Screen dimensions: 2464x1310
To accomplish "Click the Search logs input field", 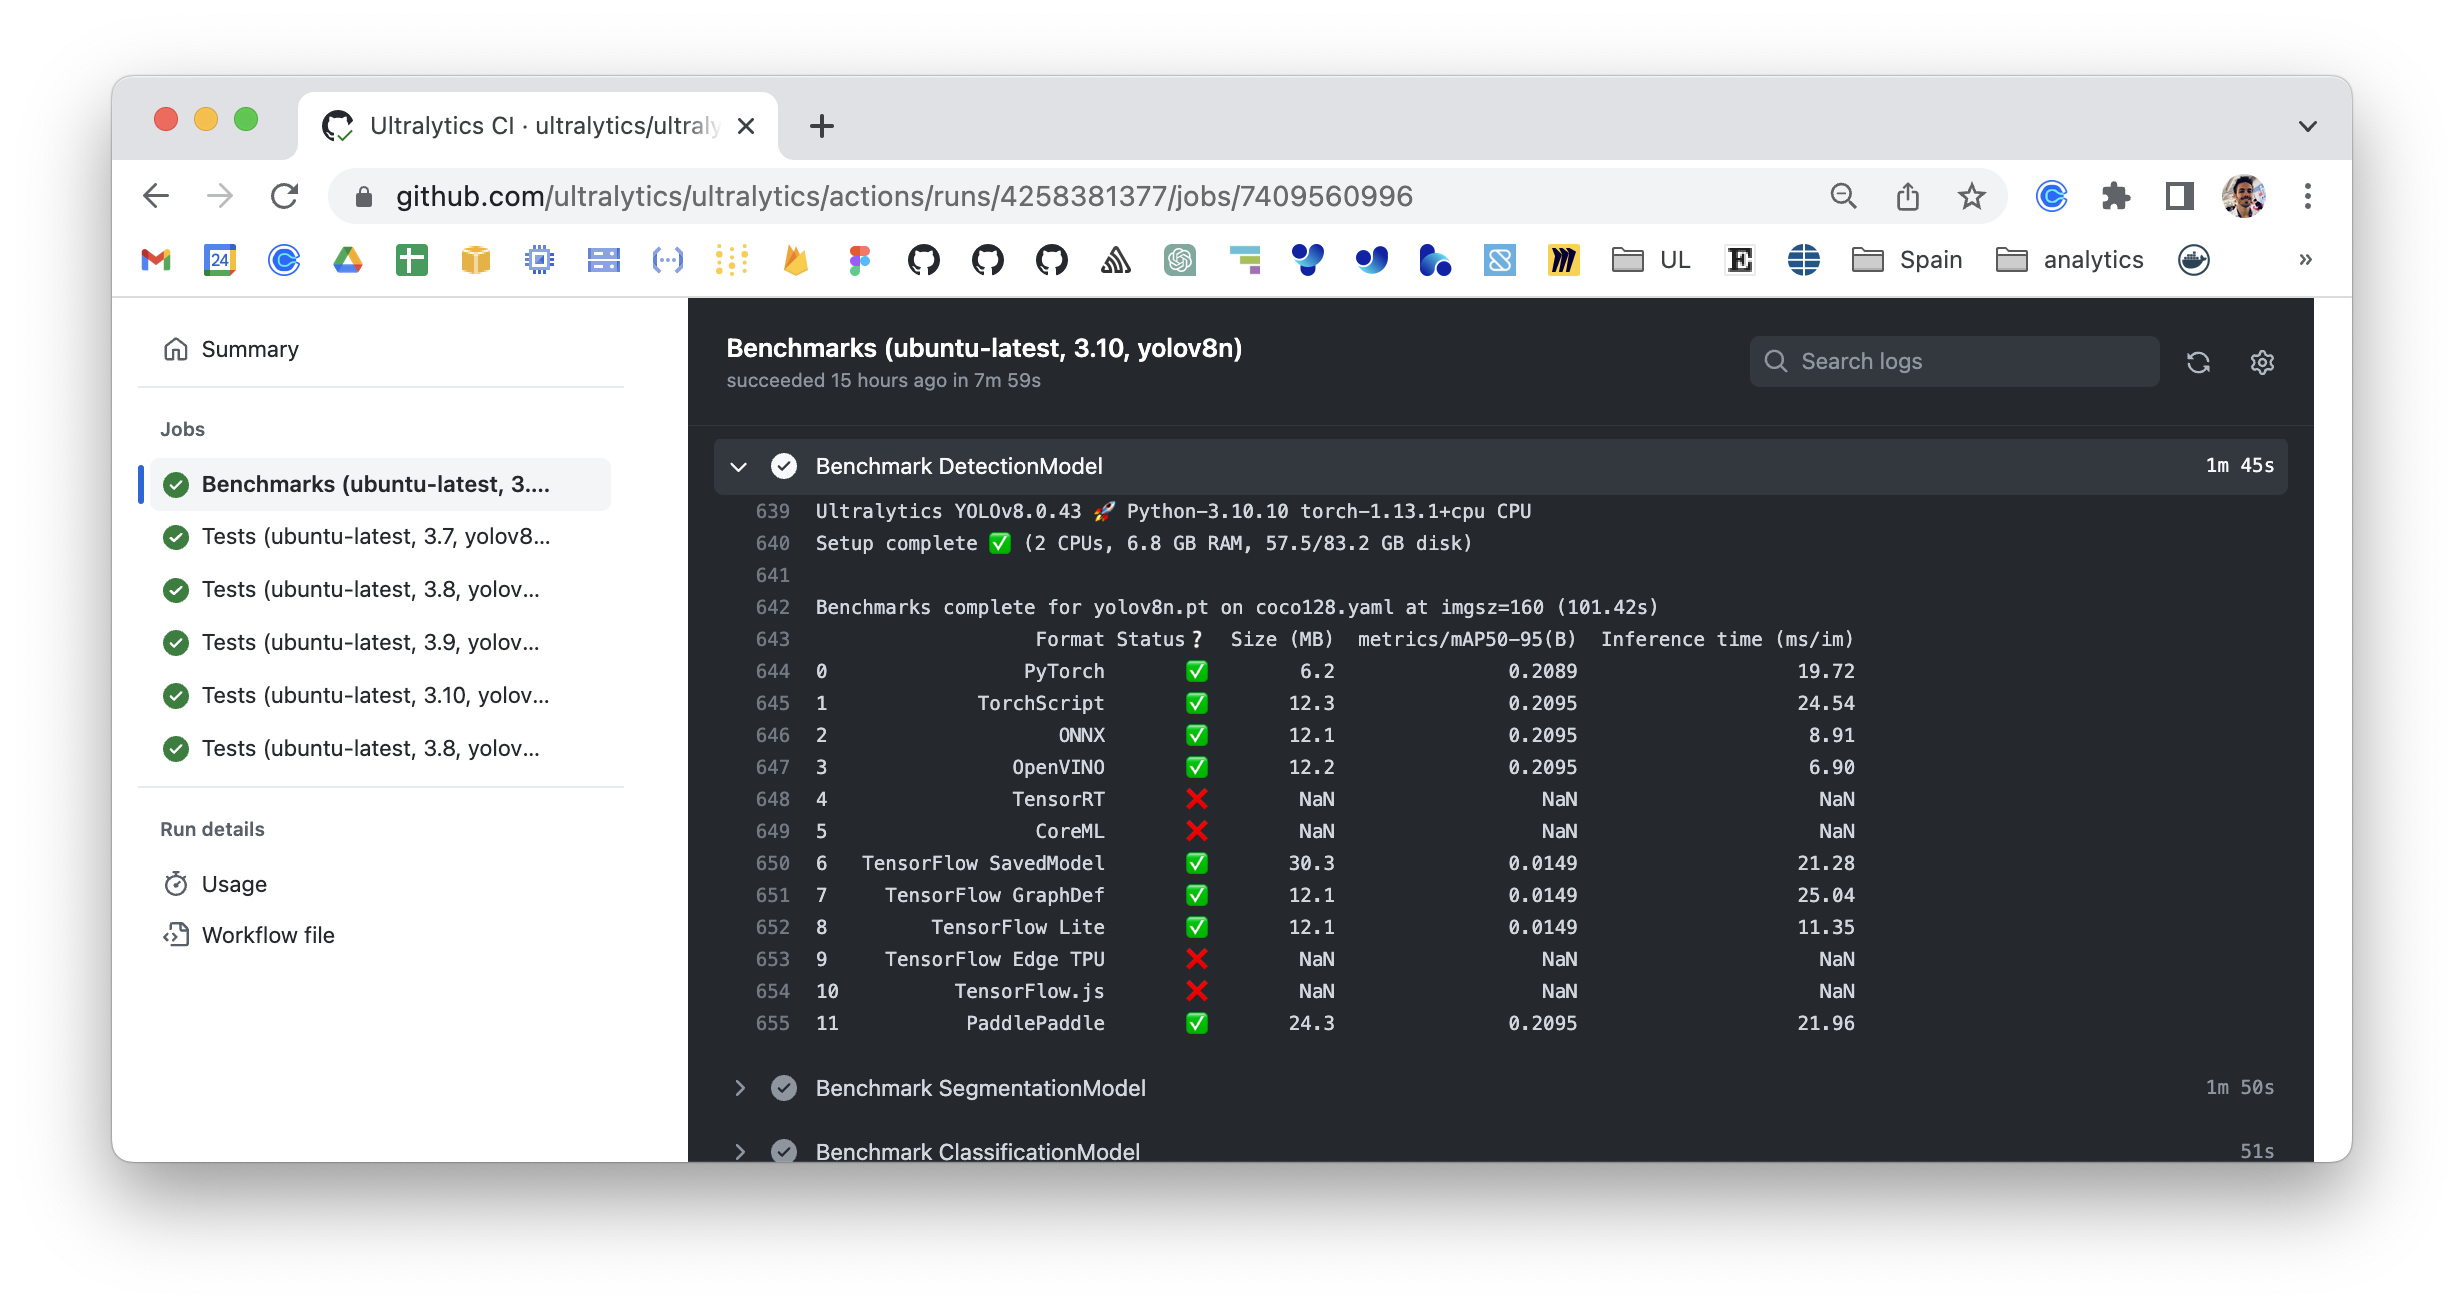I will pos(1950,361).
